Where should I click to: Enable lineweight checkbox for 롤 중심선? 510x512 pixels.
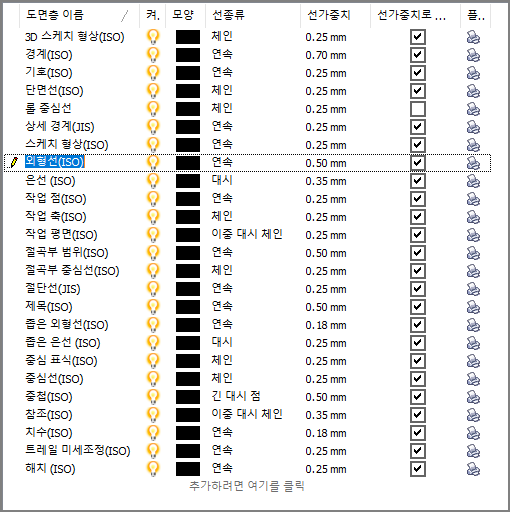coord(418,109)
